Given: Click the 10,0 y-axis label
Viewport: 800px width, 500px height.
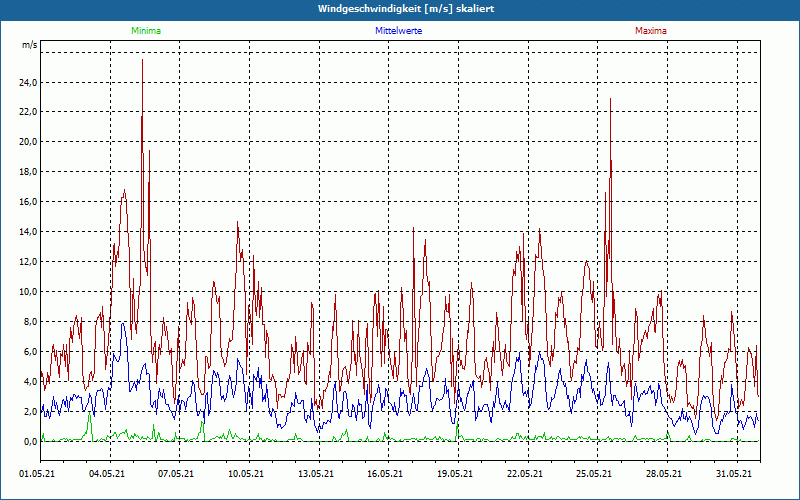Looking at the screenshot, I should [28, 292].
